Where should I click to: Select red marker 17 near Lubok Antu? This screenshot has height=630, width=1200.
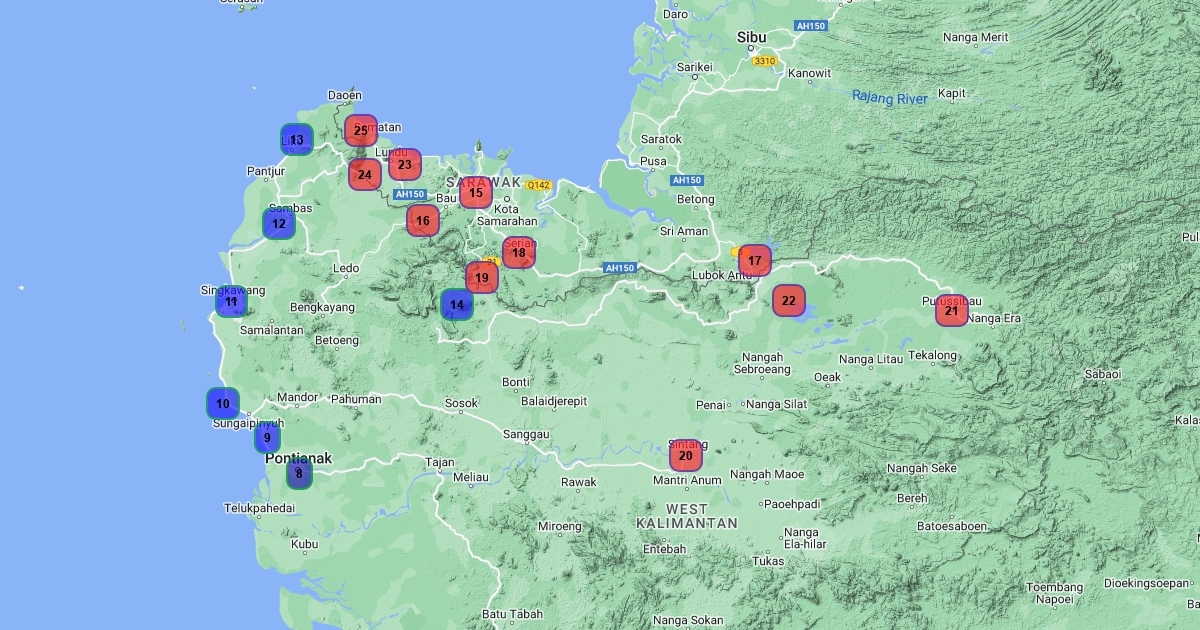click(755, 261)
